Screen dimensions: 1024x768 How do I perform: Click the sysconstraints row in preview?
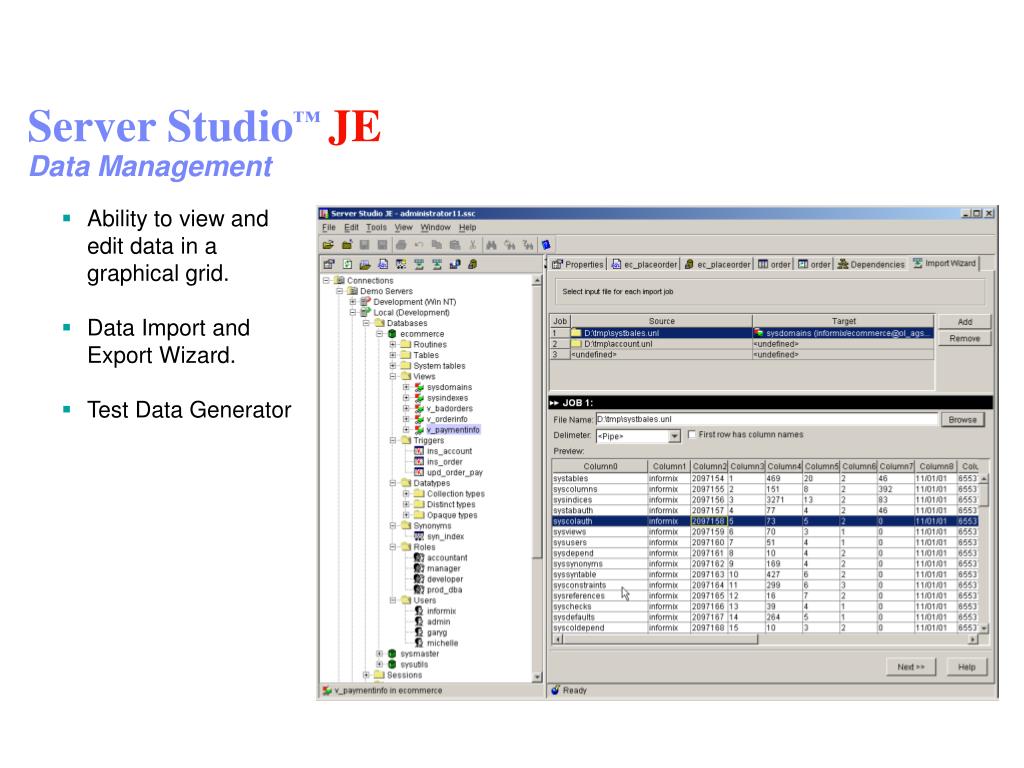765,585
